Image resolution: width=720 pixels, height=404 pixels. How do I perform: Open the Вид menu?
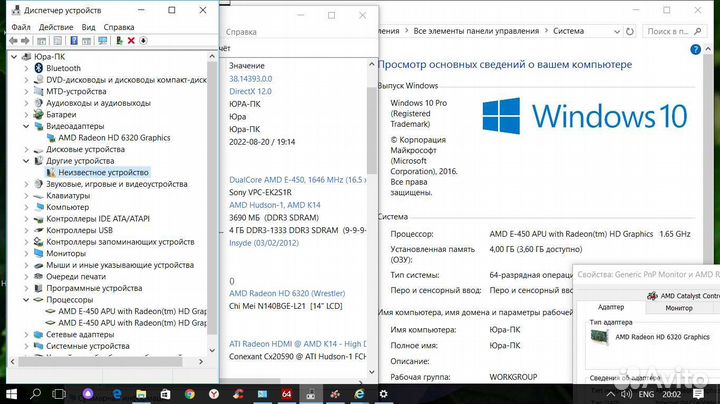tap(89, 27)
